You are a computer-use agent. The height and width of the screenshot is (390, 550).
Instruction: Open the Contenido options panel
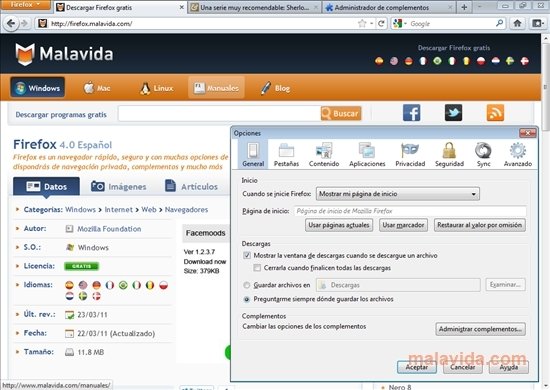[x=324, y=154]
